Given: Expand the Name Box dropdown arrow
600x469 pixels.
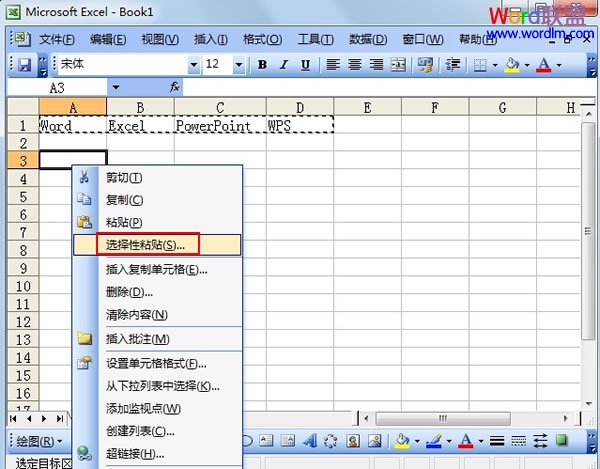Looking at the screenshot, I should (116, 88).
